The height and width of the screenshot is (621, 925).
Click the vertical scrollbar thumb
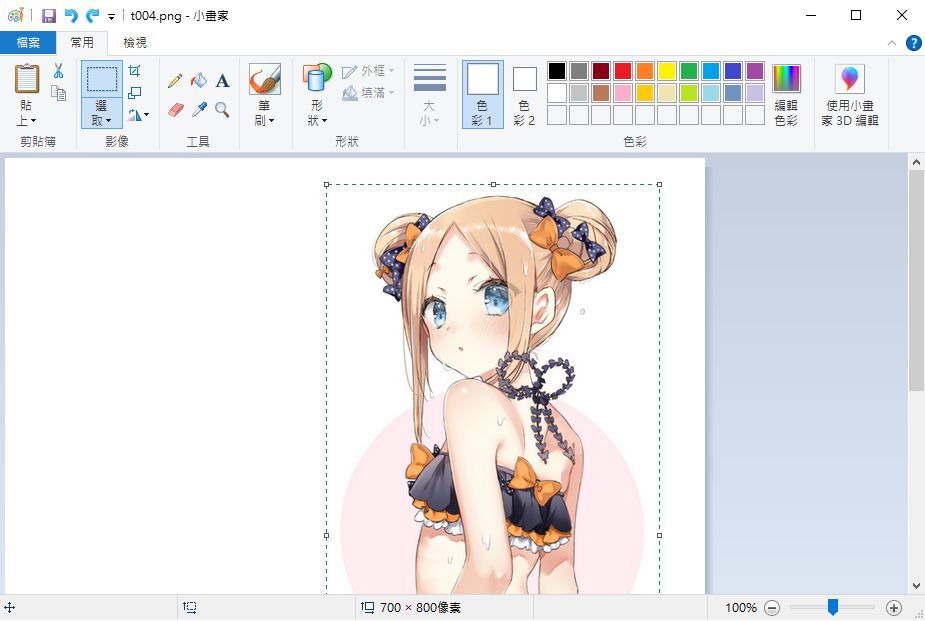[916, 280]
